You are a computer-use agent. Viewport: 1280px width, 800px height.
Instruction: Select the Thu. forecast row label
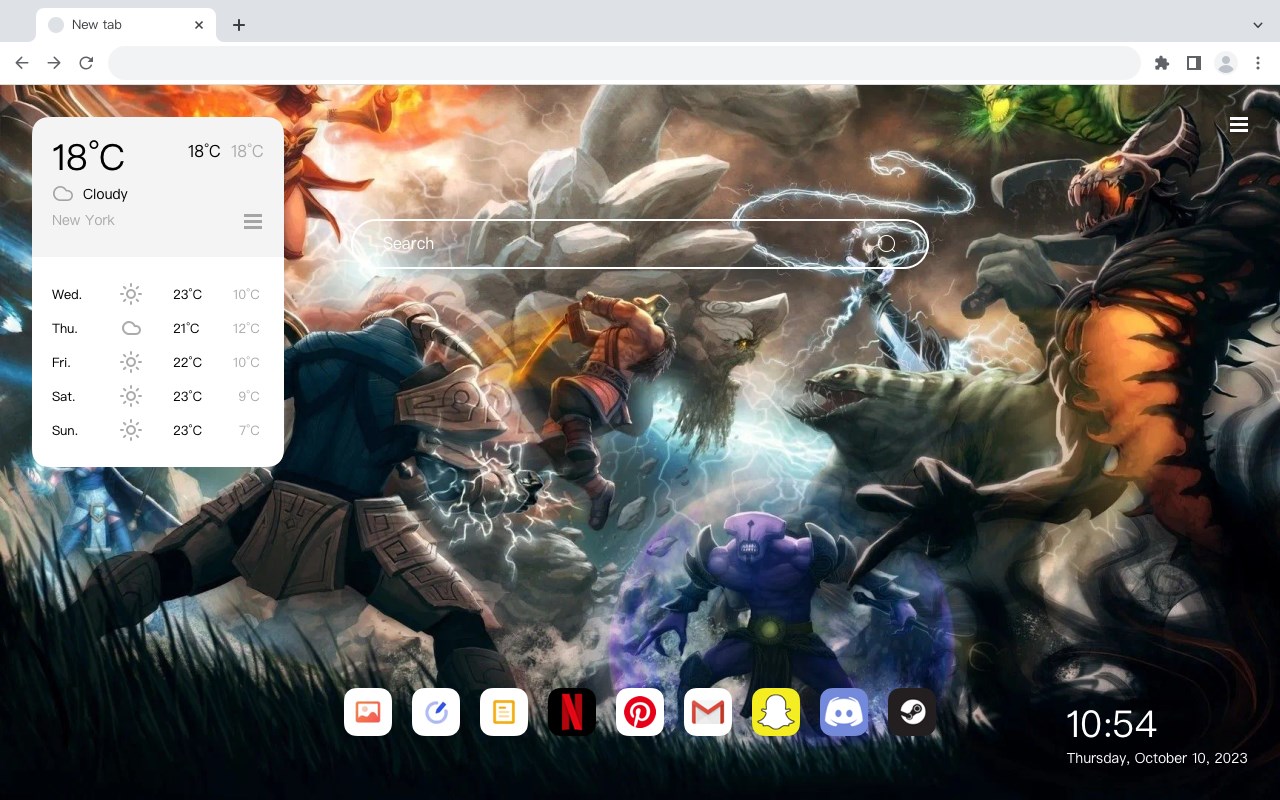[65, 328]
